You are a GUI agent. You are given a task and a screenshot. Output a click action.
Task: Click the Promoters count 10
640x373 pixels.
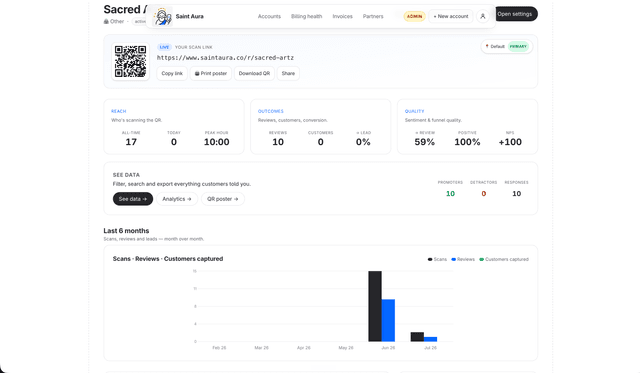coord(450,194)
